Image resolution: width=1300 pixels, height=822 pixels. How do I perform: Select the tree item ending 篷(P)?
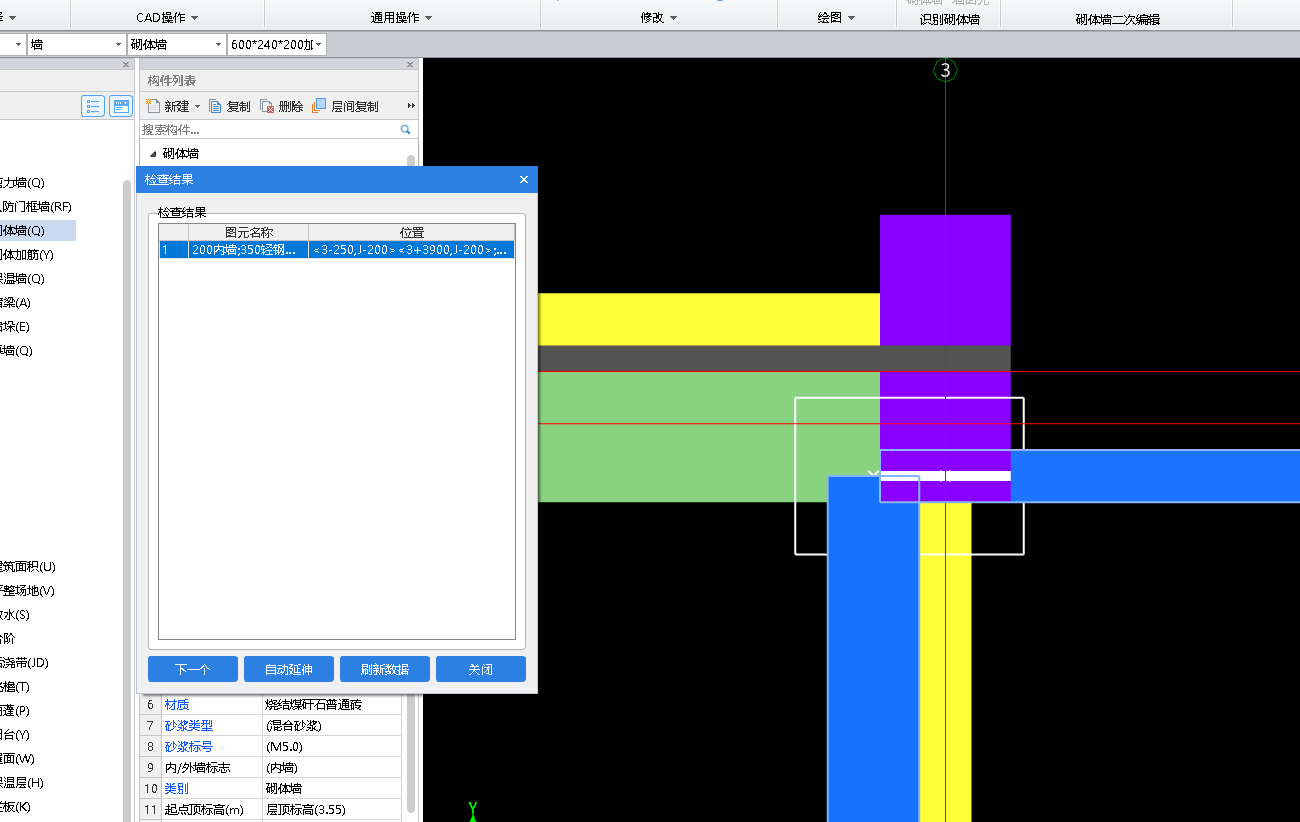point(15,711)
